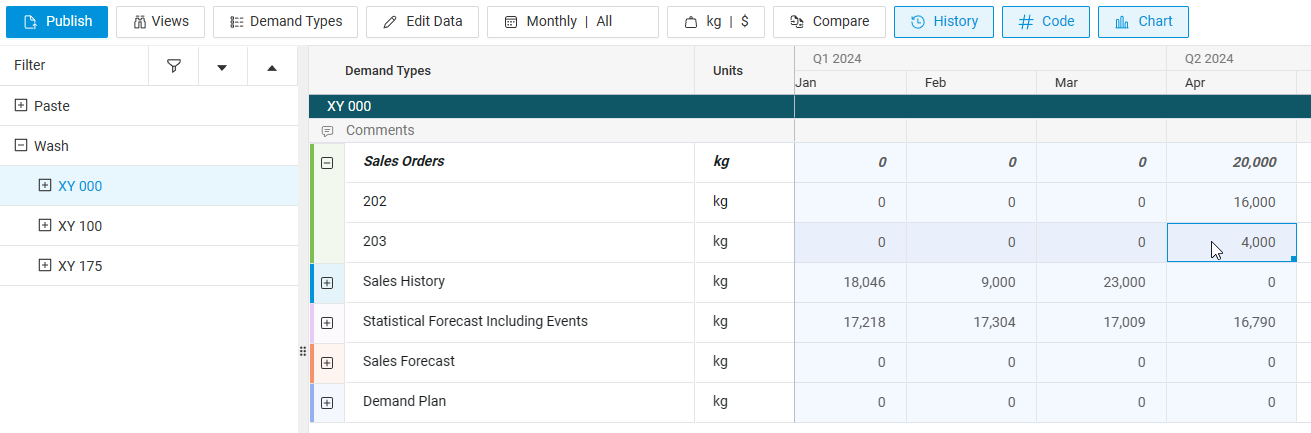1311x433 pixels.
Task: Toggle the Code display button
Action: pyautogui.click(x=1045, y=21)
